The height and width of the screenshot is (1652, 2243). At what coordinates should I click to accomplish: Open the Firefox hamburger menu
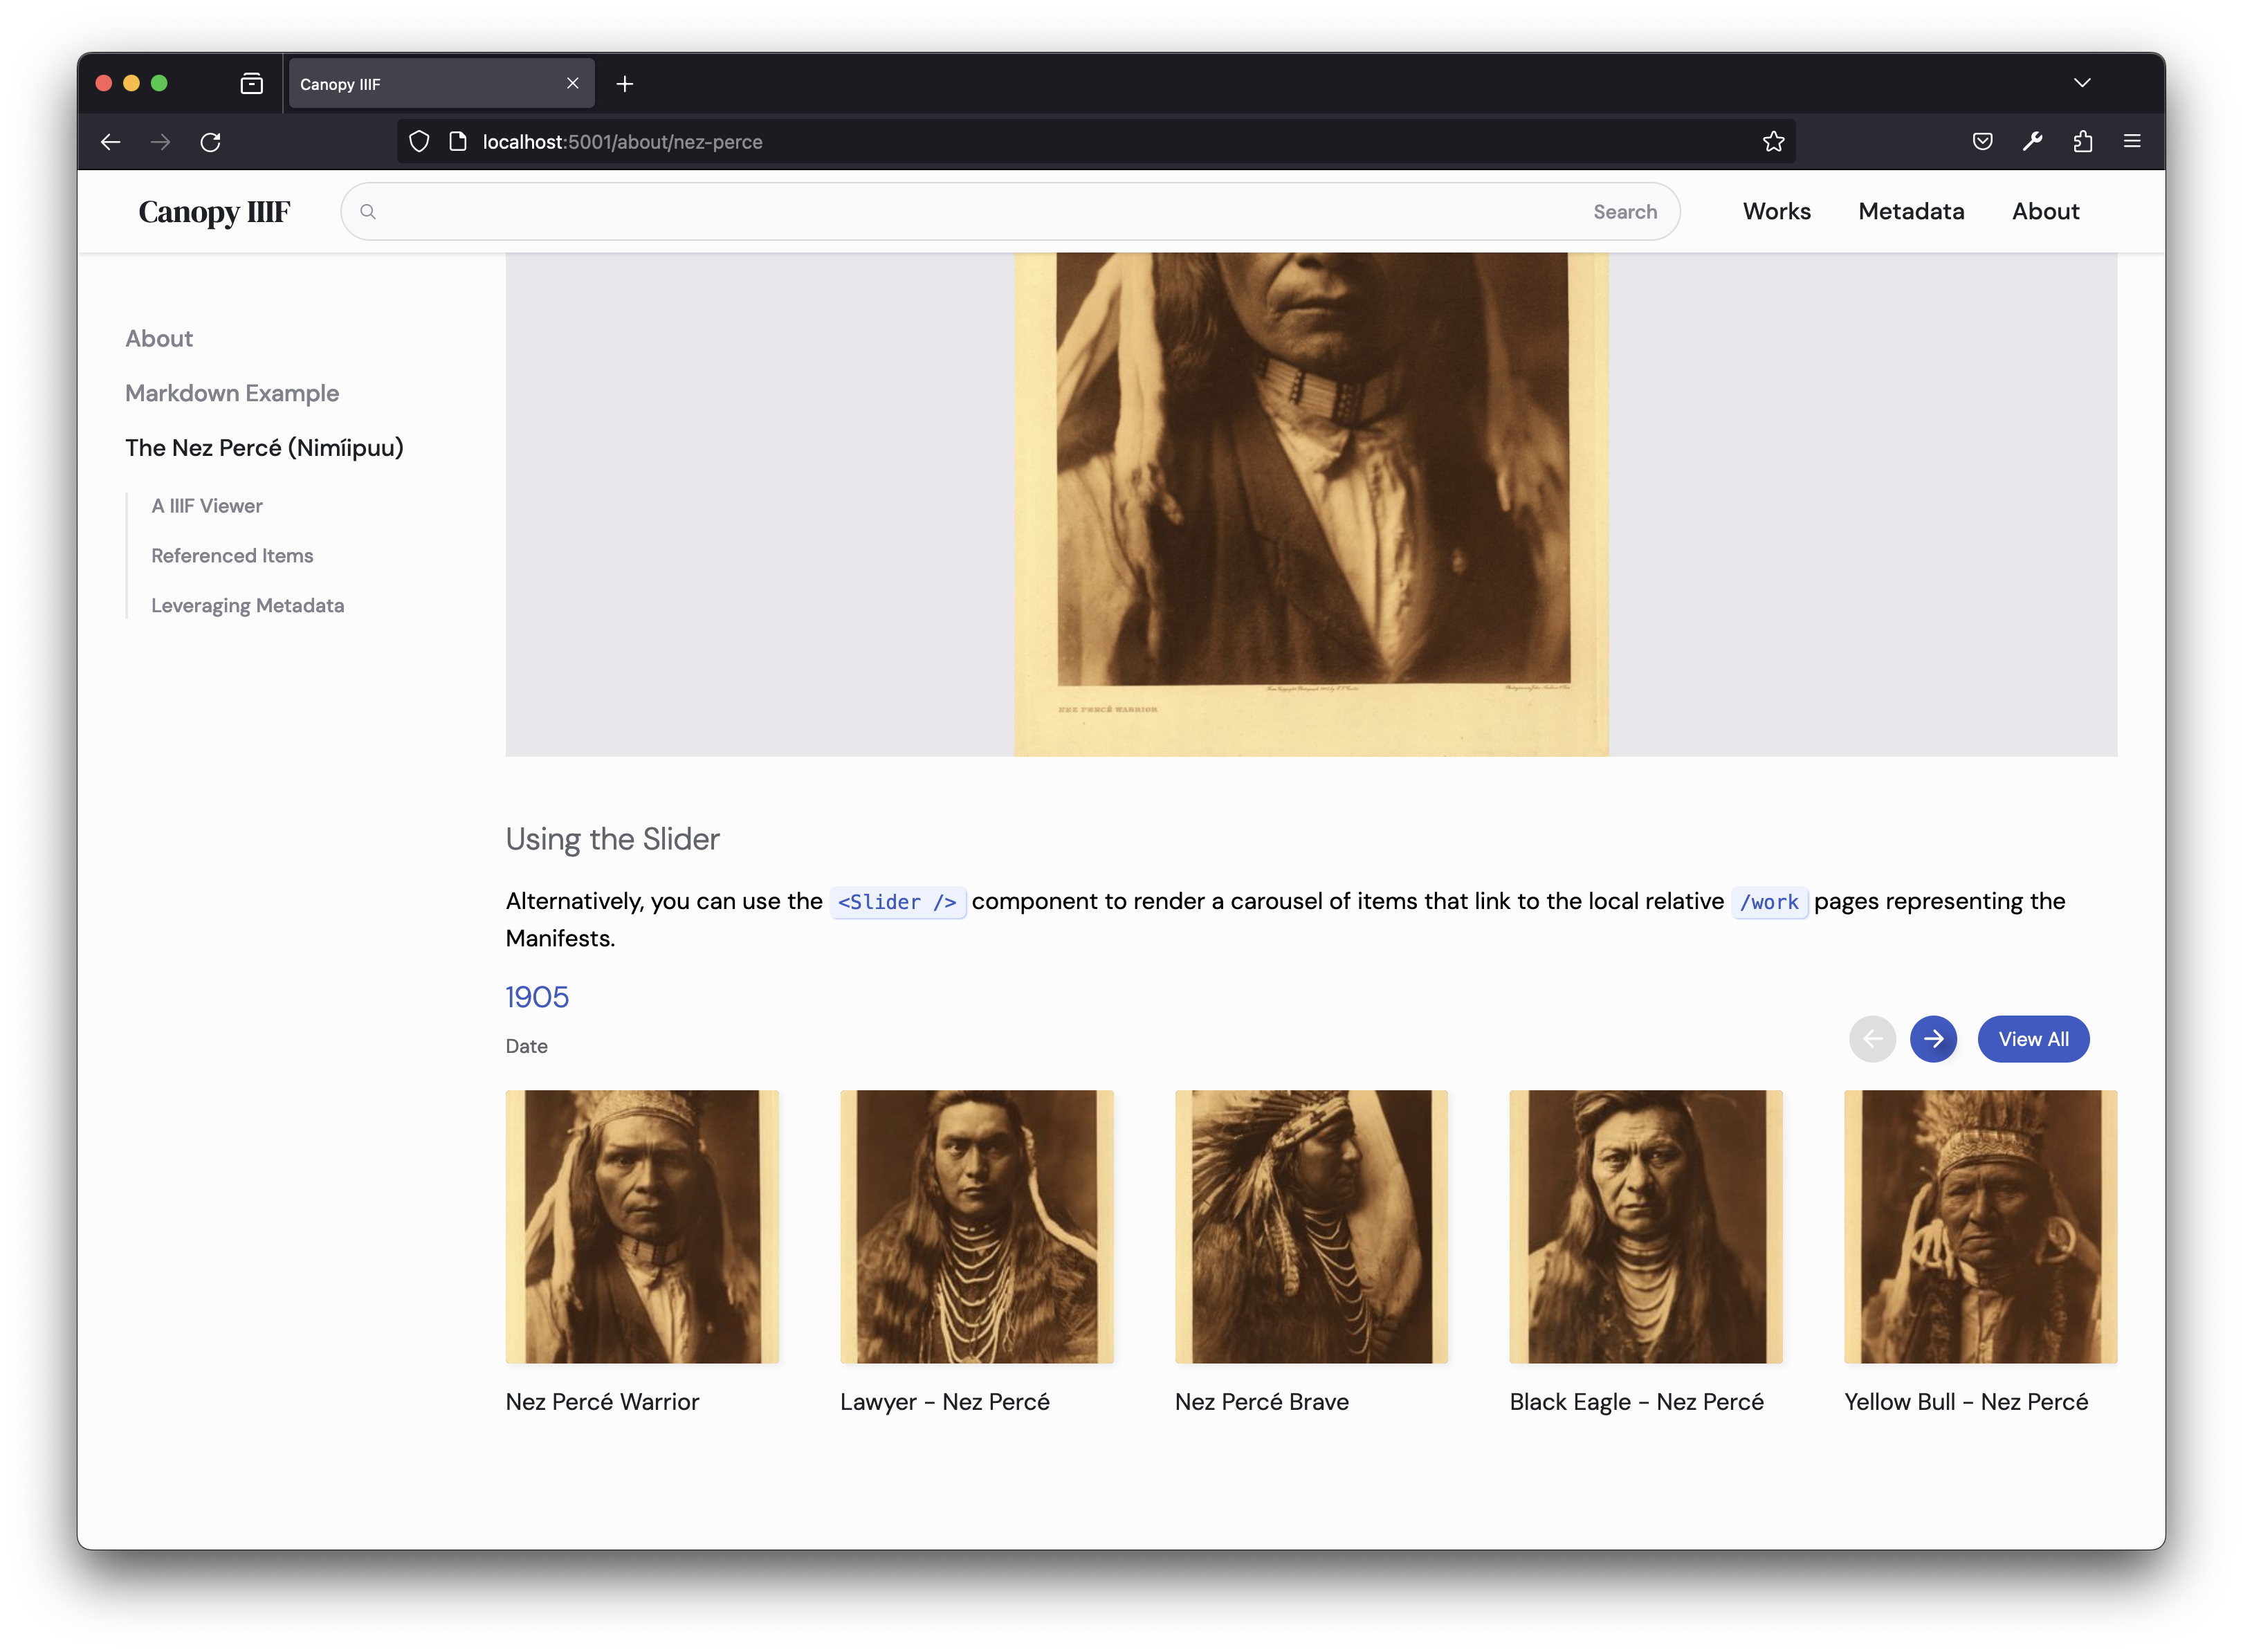pyautogui.click(x=2131, y=141)
